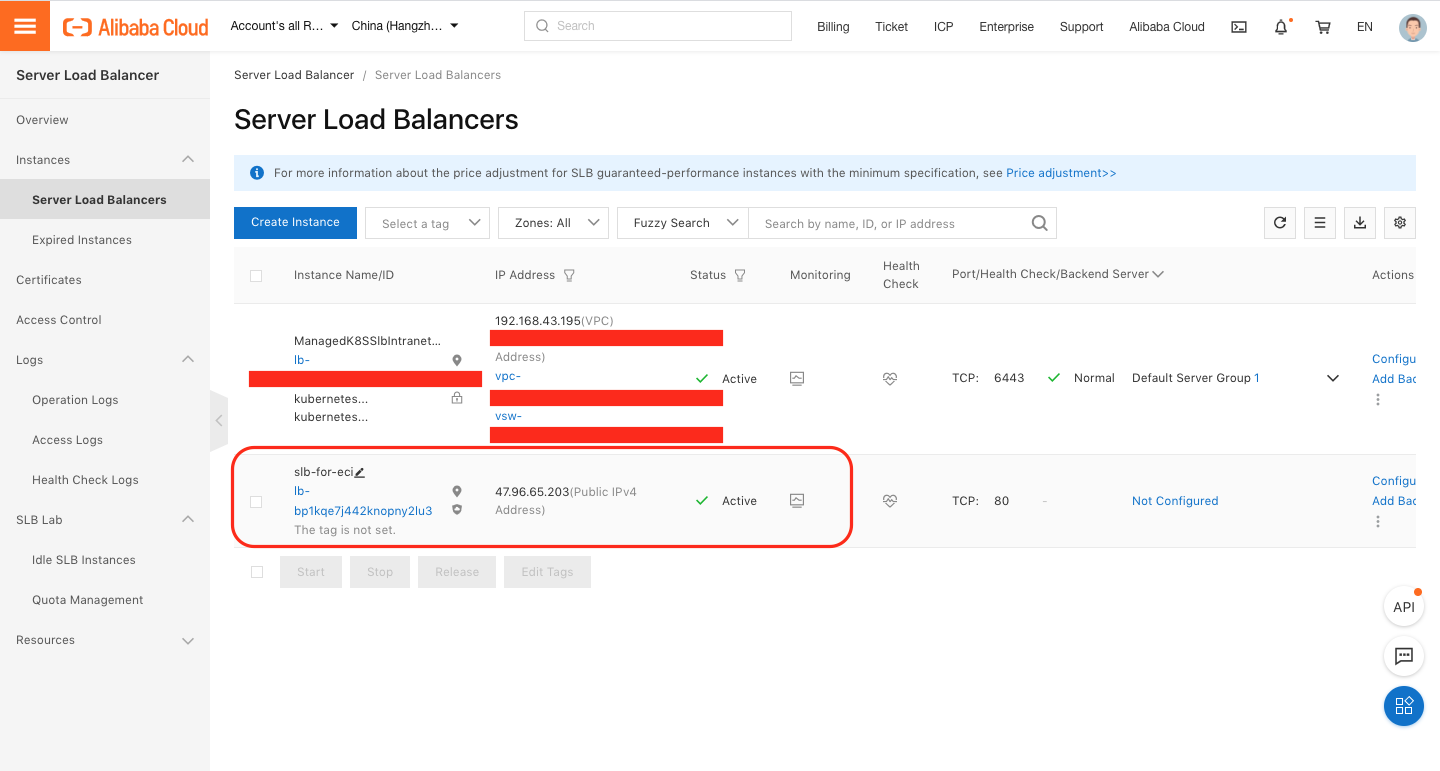Open the user avatar account menu
The image size is (1440, 771).
coord(1412,27)
